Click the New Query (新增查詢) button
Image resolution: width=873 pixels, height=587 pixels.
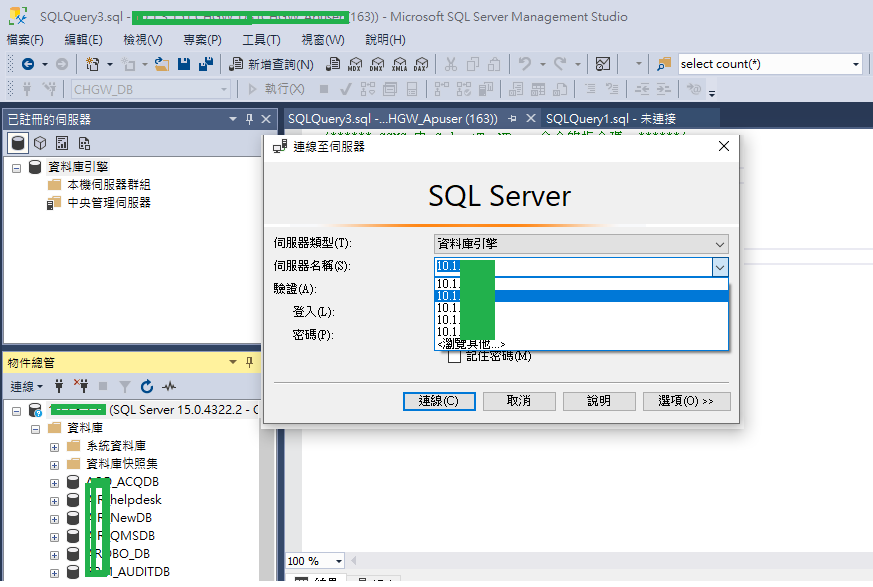pyautogui.click(x=271, y=64)
